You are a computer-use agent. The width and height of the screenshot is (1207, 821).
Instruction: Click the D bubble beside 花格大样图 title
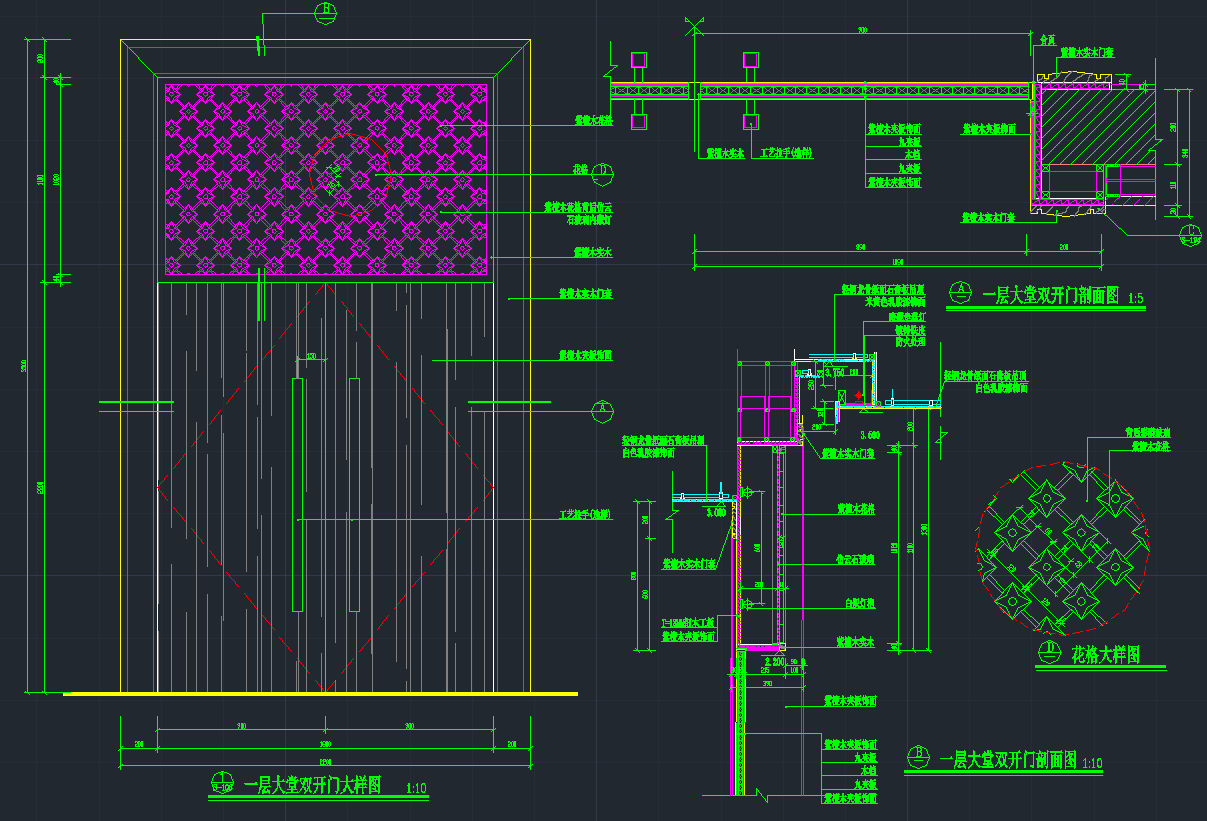pos(1050,654)
